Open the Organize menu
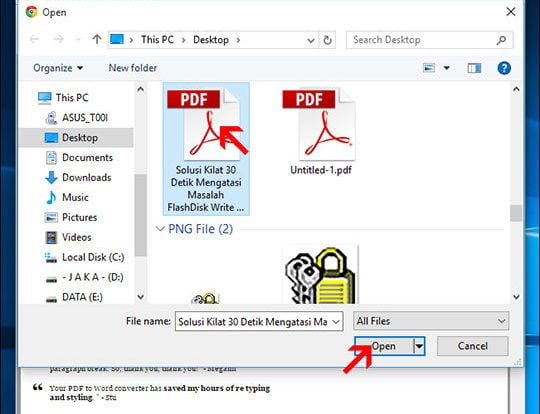Screen dimensions: 540x414 58,68
